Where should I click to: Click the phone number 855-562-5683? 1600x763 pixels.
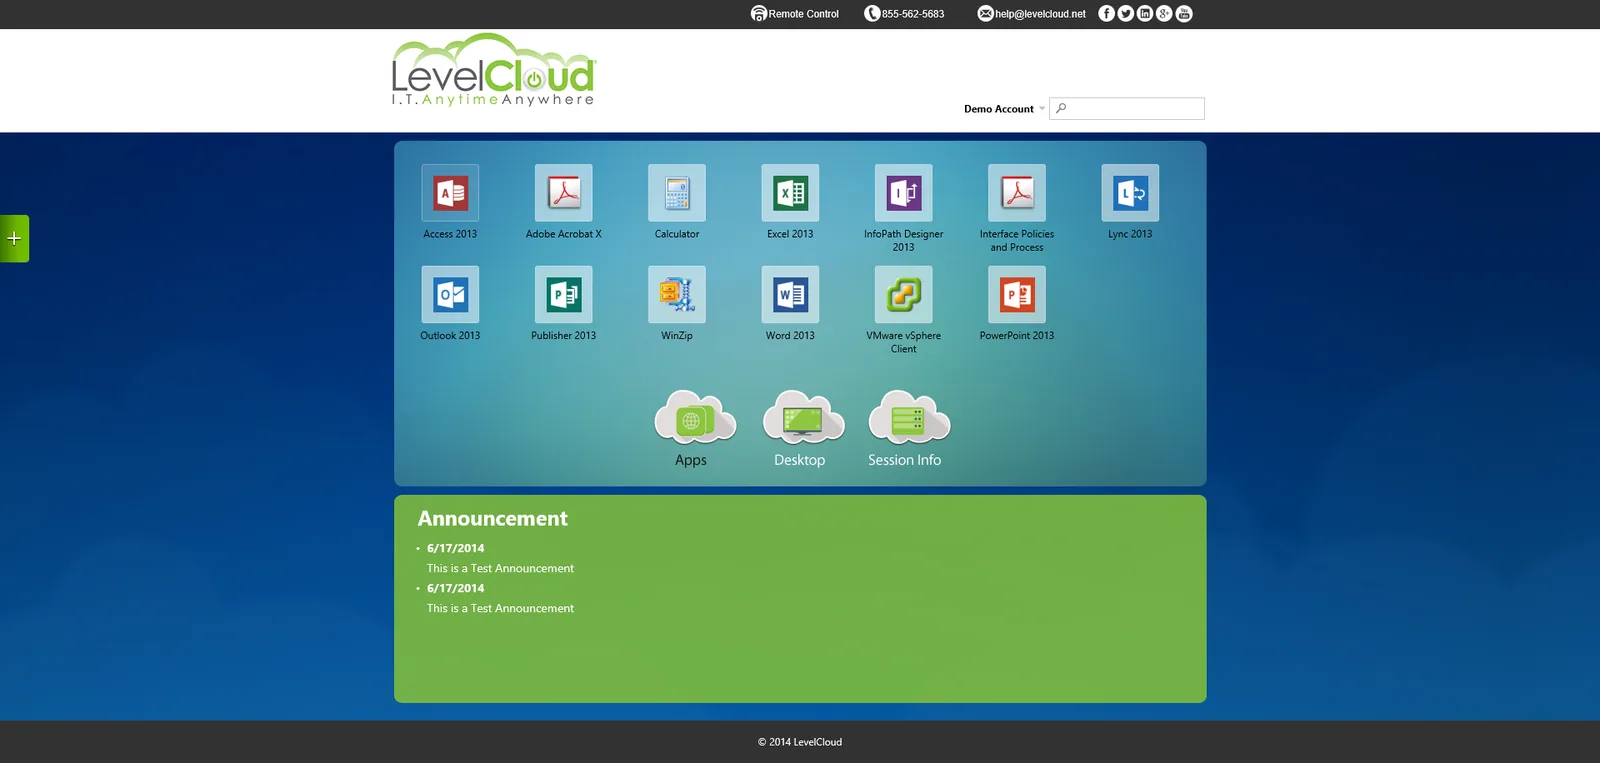pos(904,14)
